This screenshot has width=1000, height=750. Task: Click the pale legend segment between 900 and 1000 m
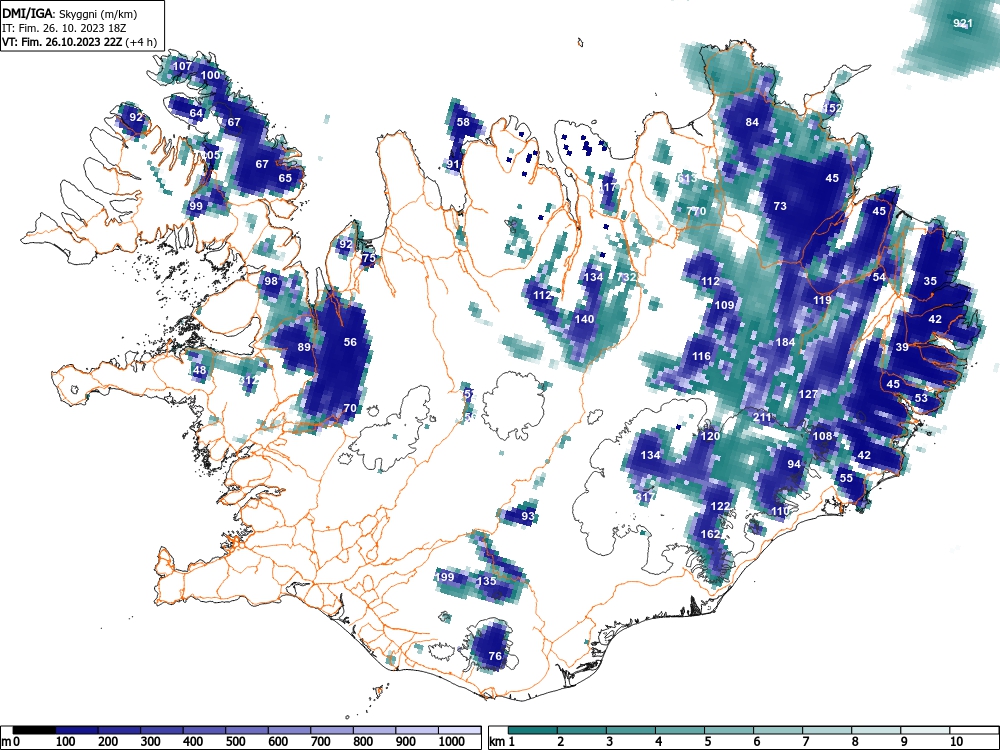click(x=417, y=730)
